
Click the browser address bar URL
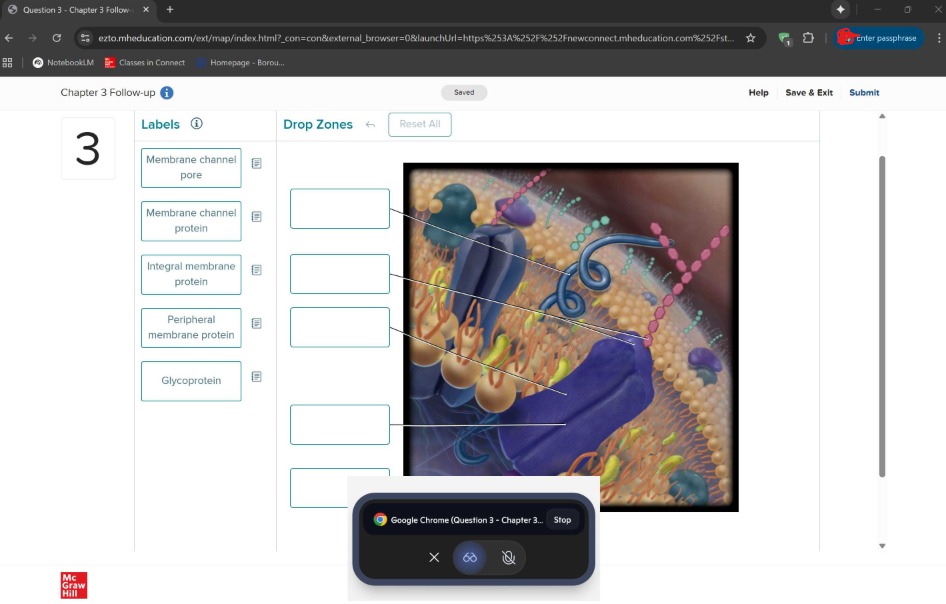(x=416, y=38)
